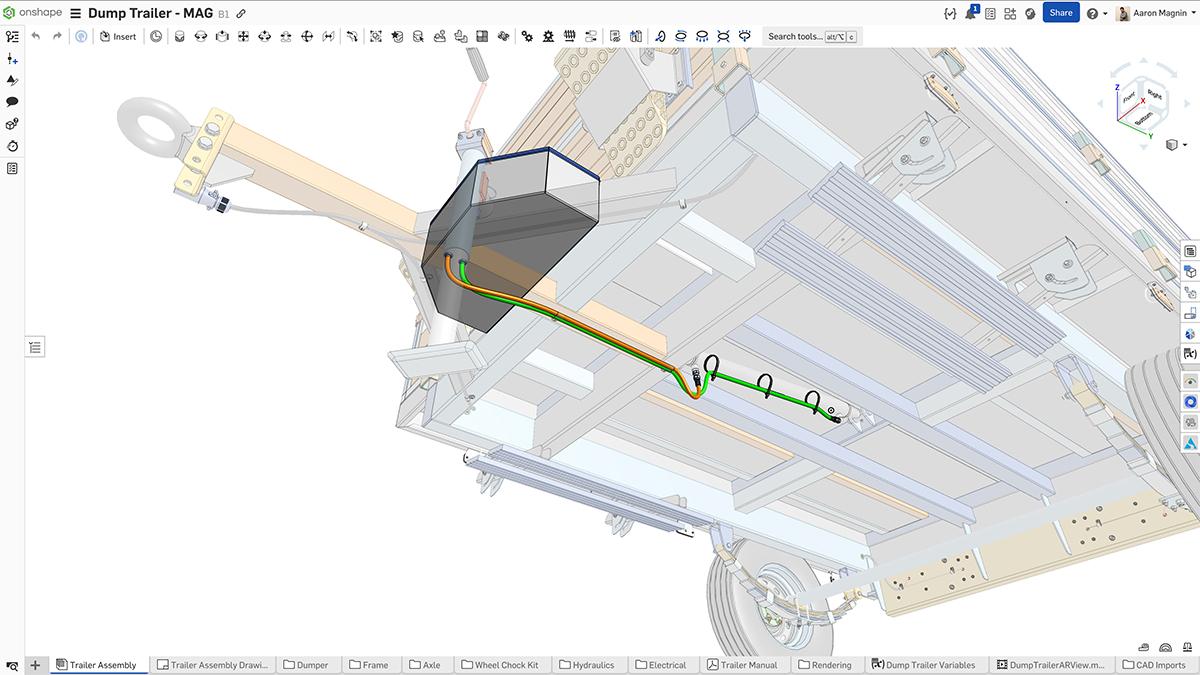
Task: Expand the dropdown arrow next to the Help icon
Action: (1106, 12)
